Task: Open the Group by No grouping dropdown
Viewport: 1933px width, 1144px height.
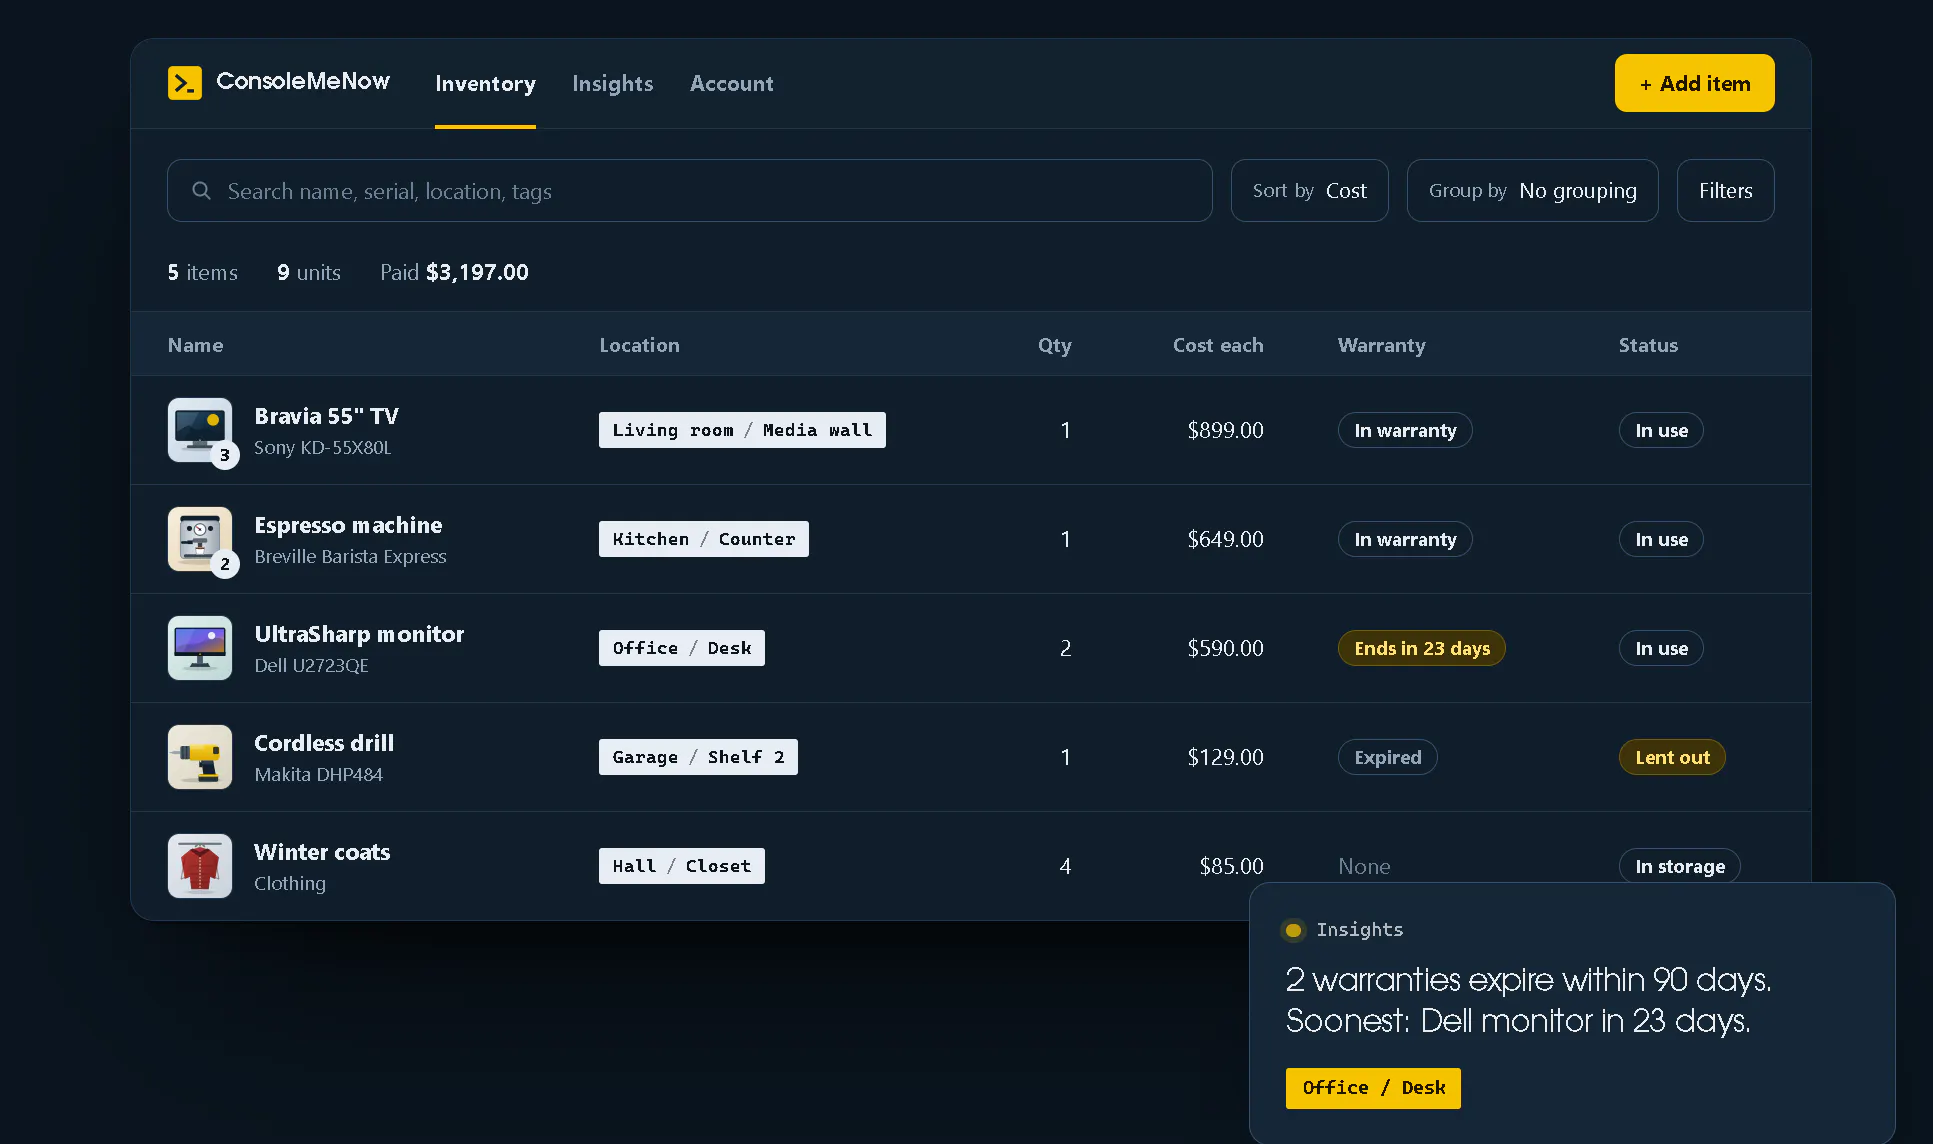Action: click(1532, 190)
